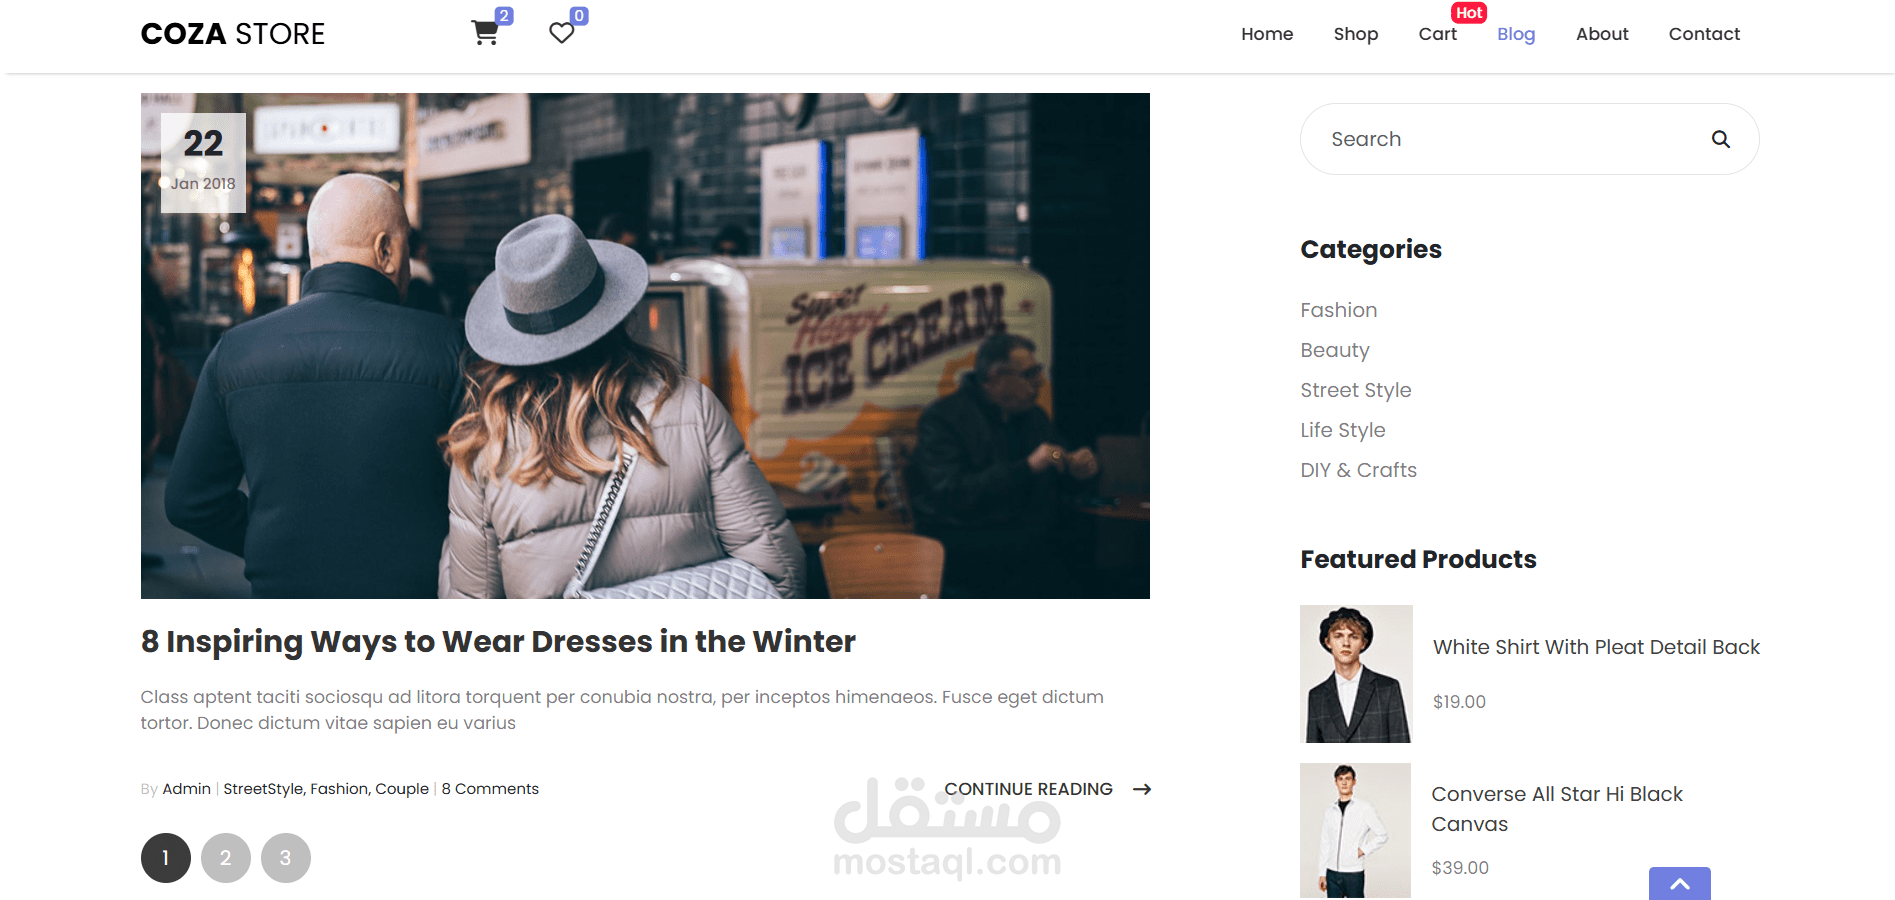This screenshot has width=1895, height=900.
Task: Go to the Home menu
Action: point(1267,34)
